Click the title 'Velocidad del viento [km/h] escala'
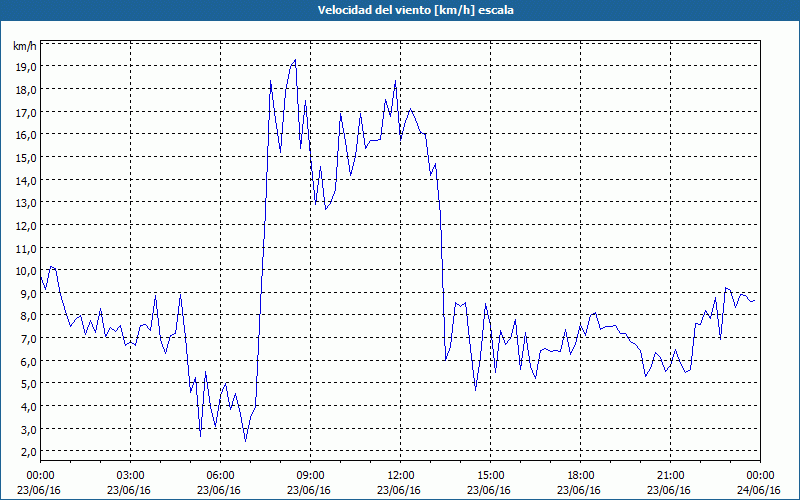Screen dimensions: 800x500 (x=415, y=10)
